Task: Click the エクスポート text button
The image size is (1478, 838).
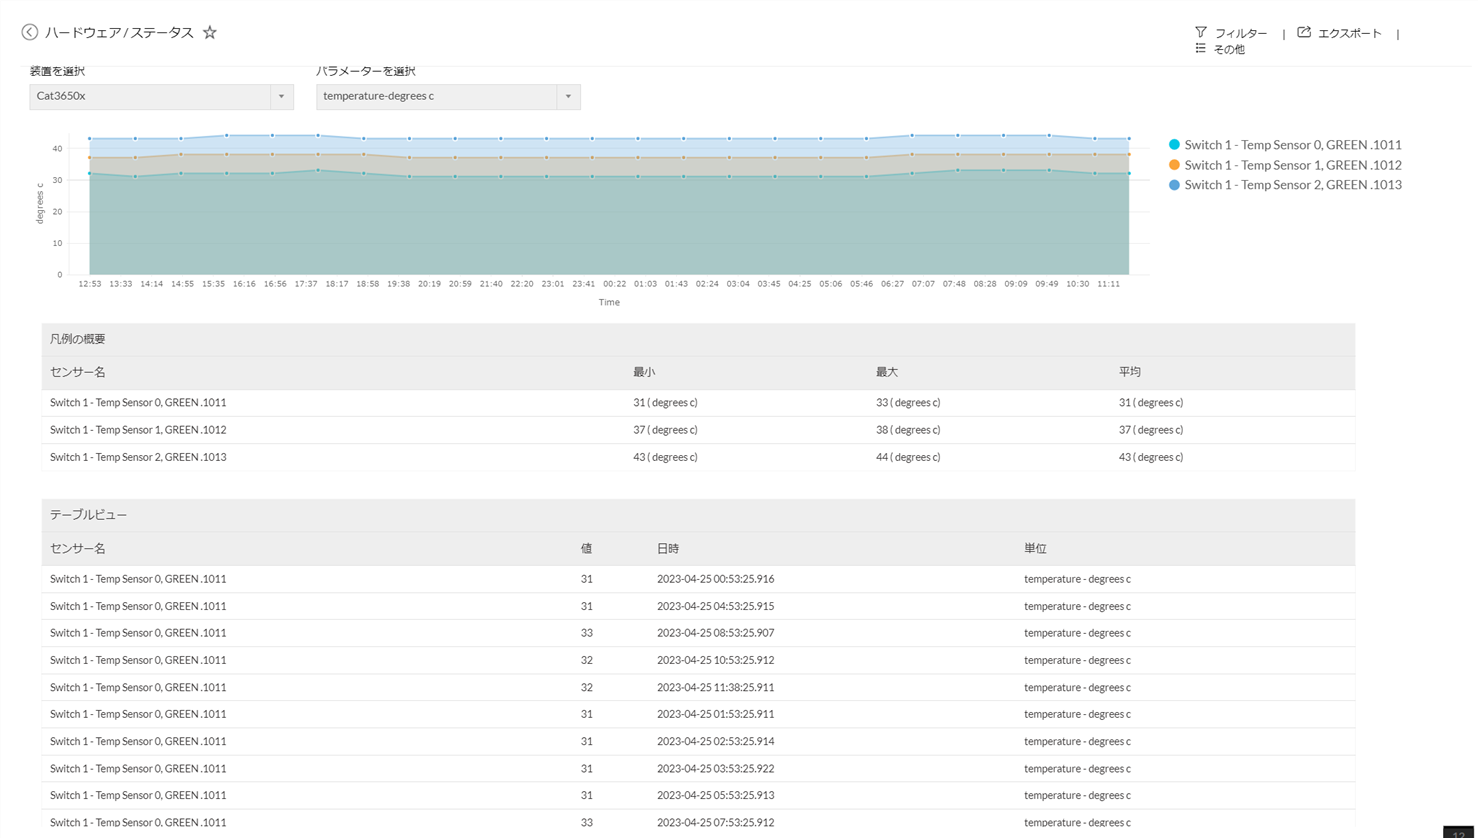Action: [1349, 33]
